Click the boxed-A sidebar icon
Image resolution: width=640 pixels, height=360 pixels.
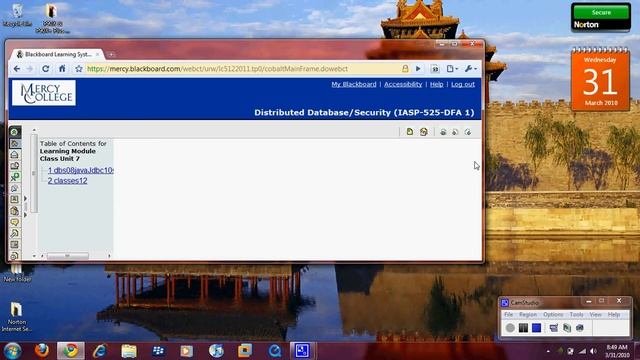pyautogui.click(x=14, y=200)
